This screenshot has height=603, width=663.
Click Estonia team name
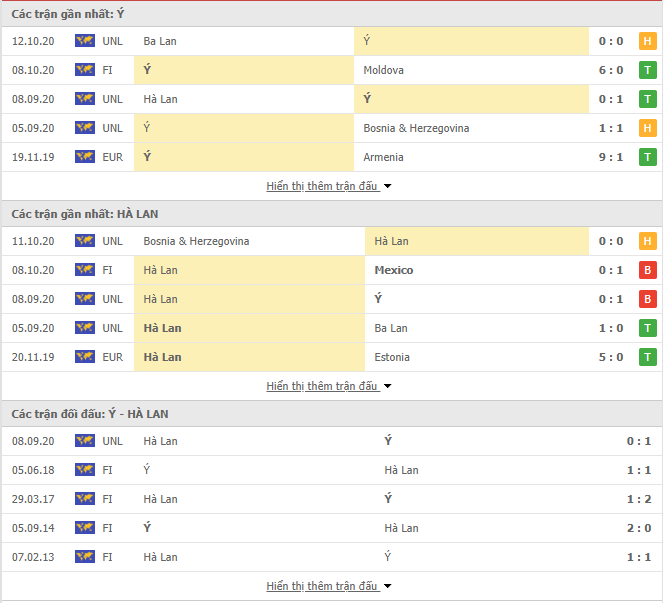392,357
